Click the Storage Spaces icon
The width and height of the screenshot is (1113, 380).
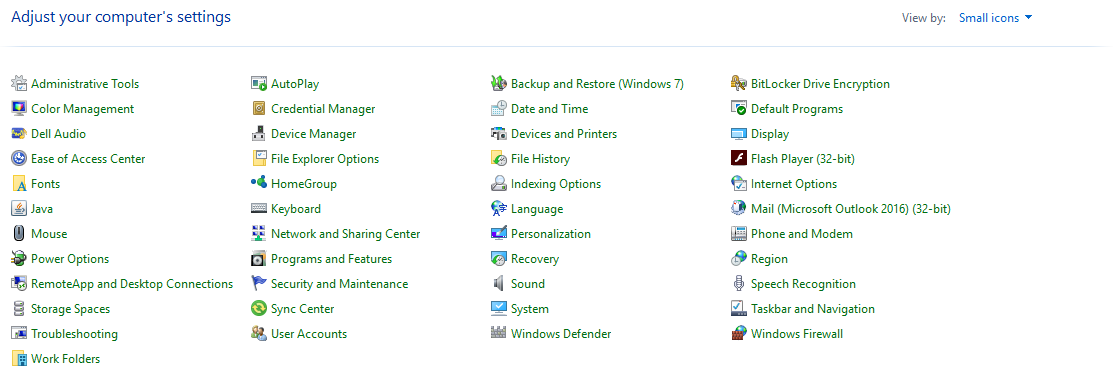(x=19, y=309)
